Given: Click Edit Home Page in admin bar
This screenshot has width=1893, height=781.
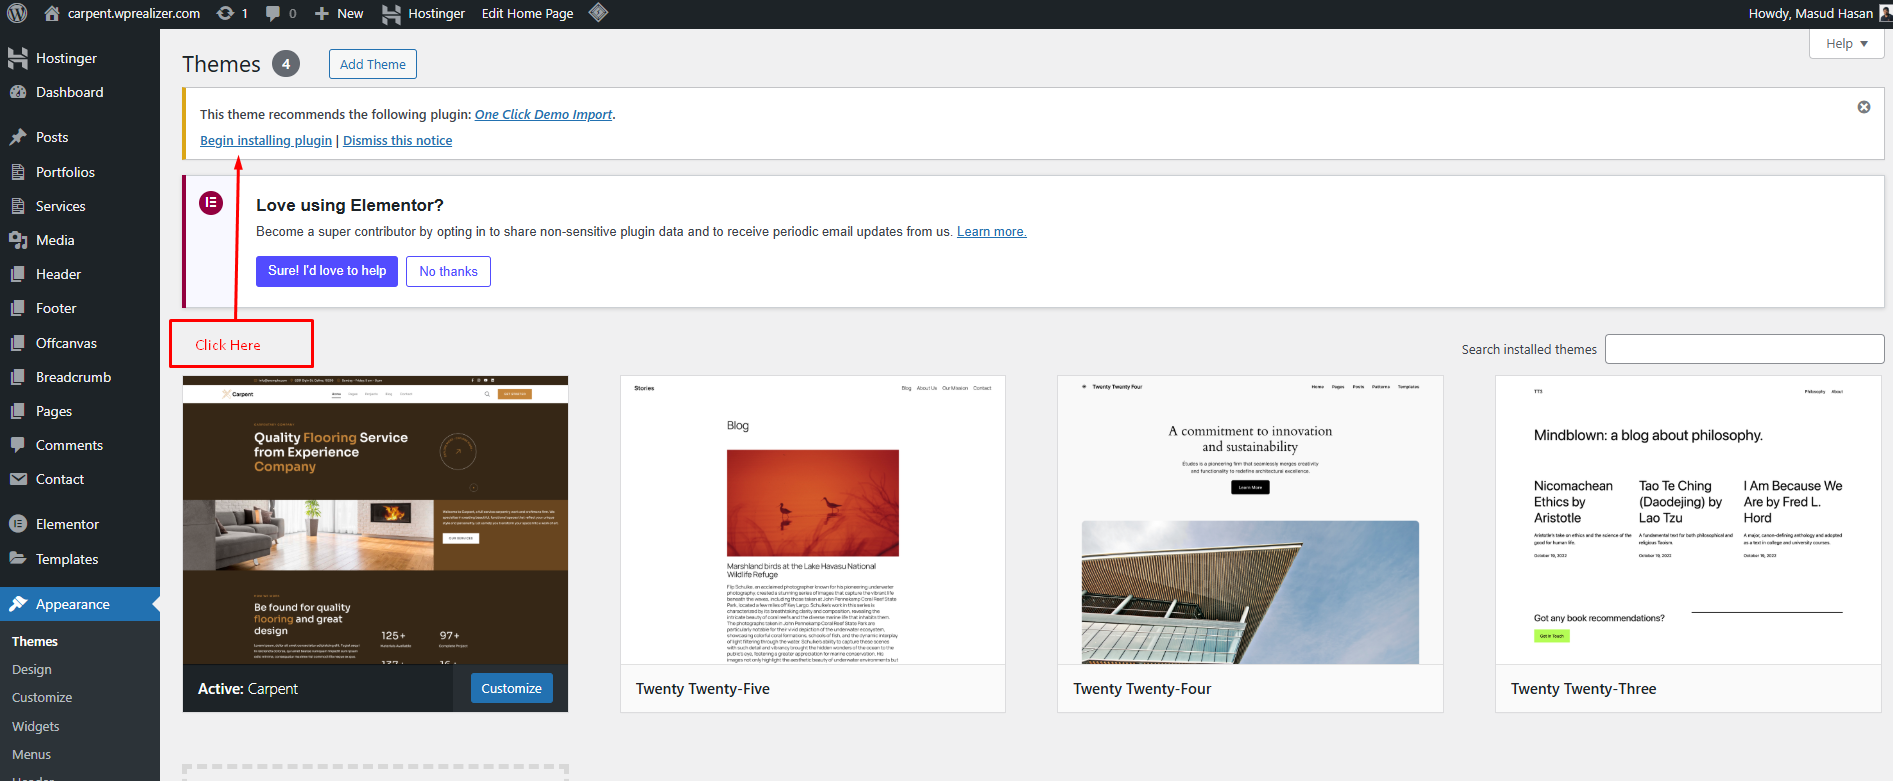Looking at the screenshot, I should (527, 13).
